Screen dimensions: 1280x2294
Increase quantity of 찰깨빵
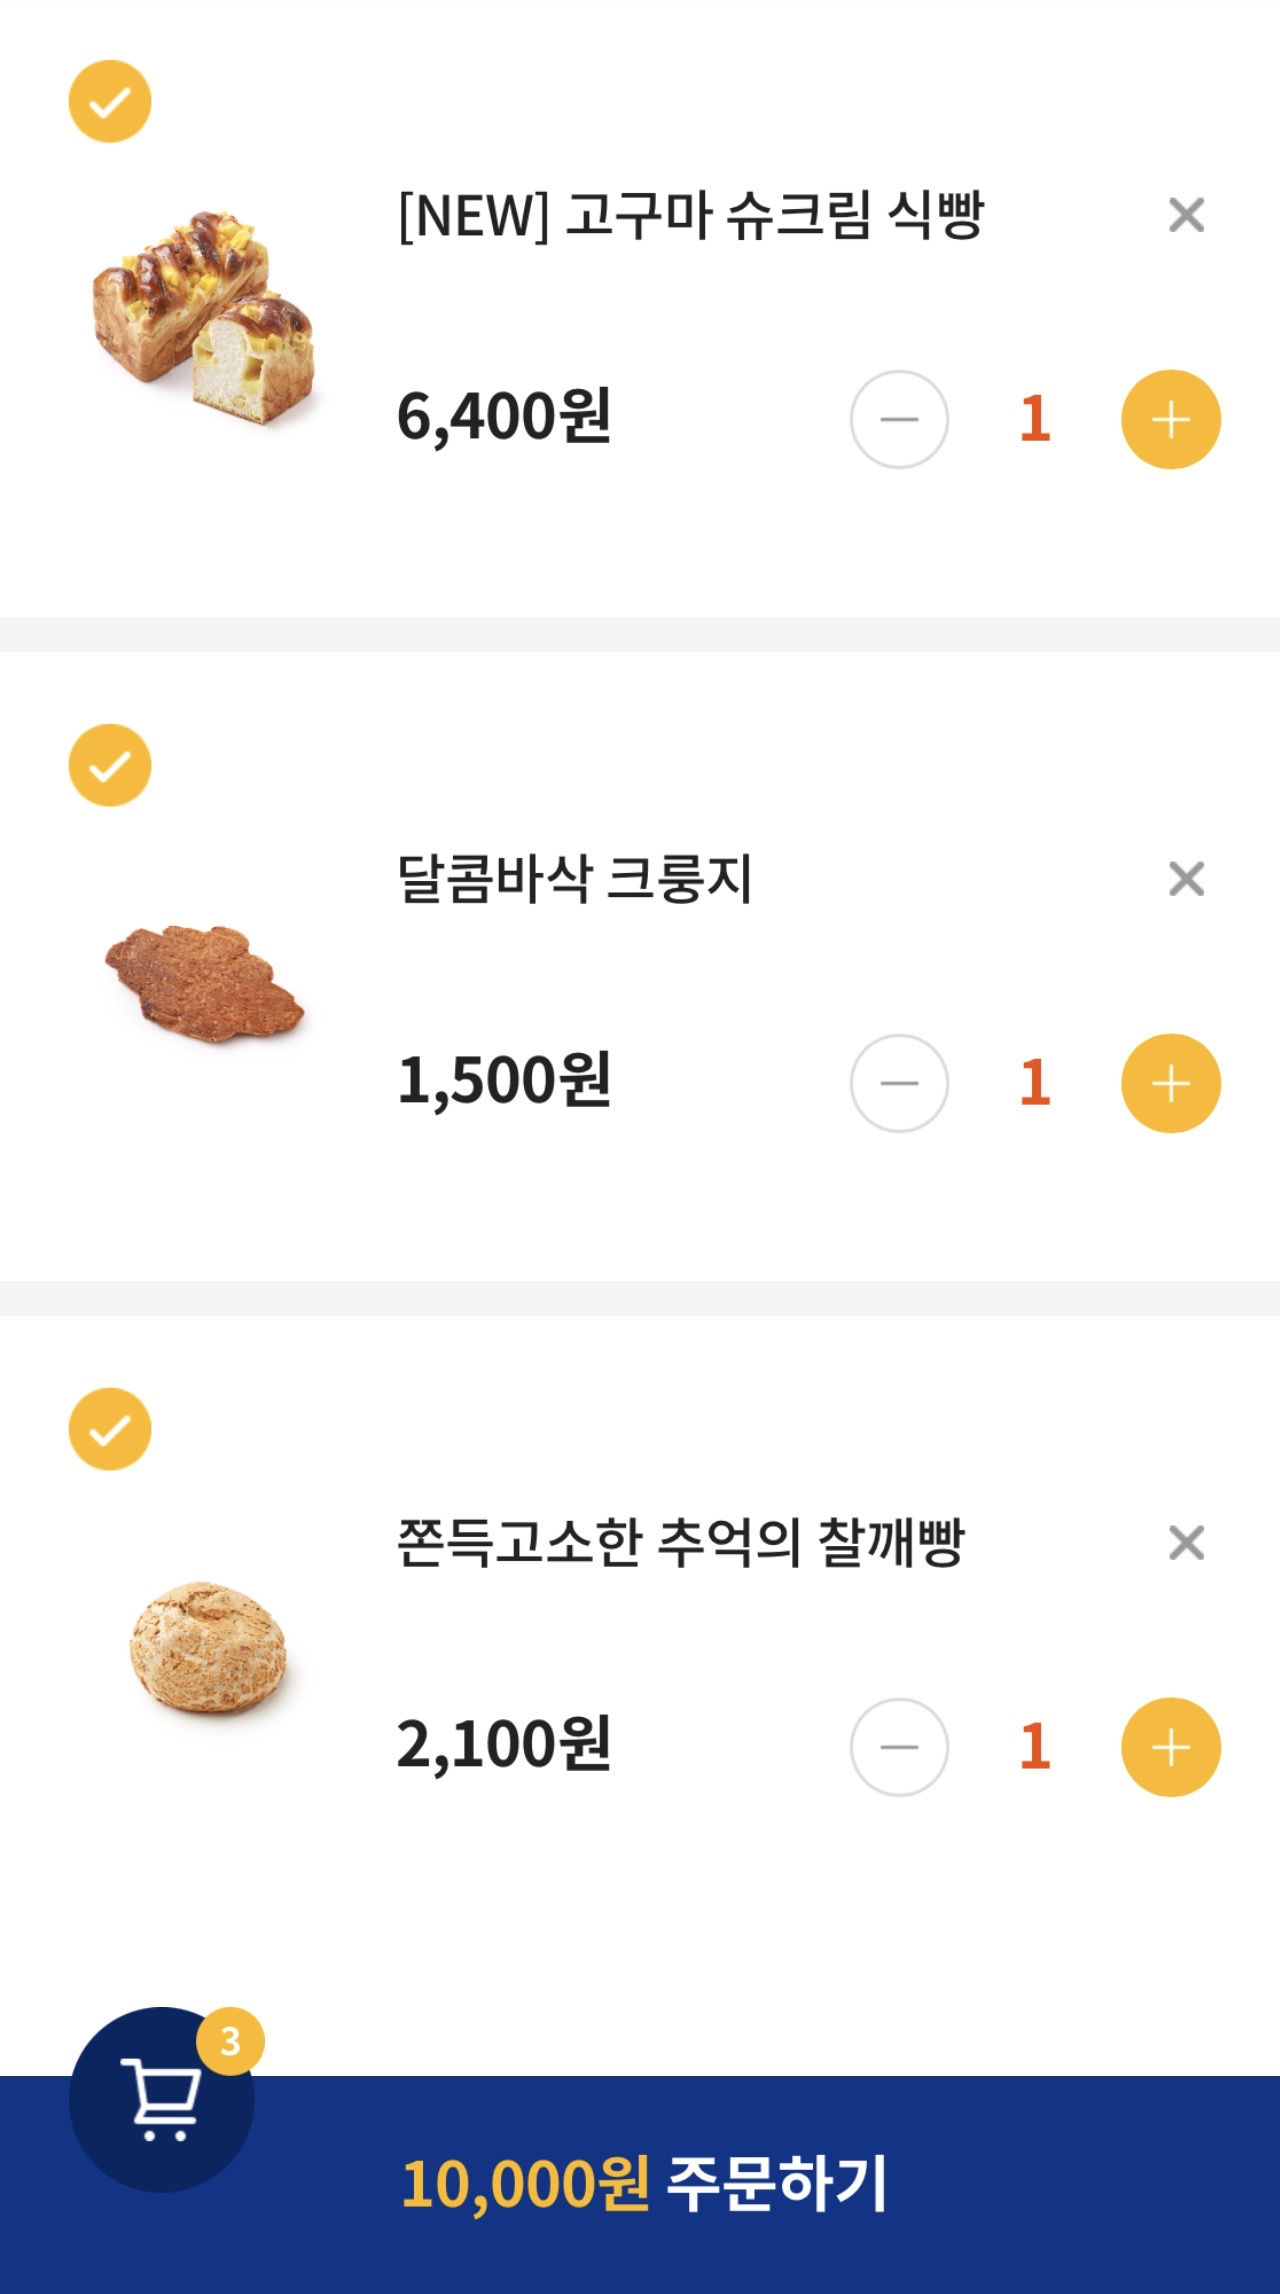pyautogui.click(x=1170, y=1747)
